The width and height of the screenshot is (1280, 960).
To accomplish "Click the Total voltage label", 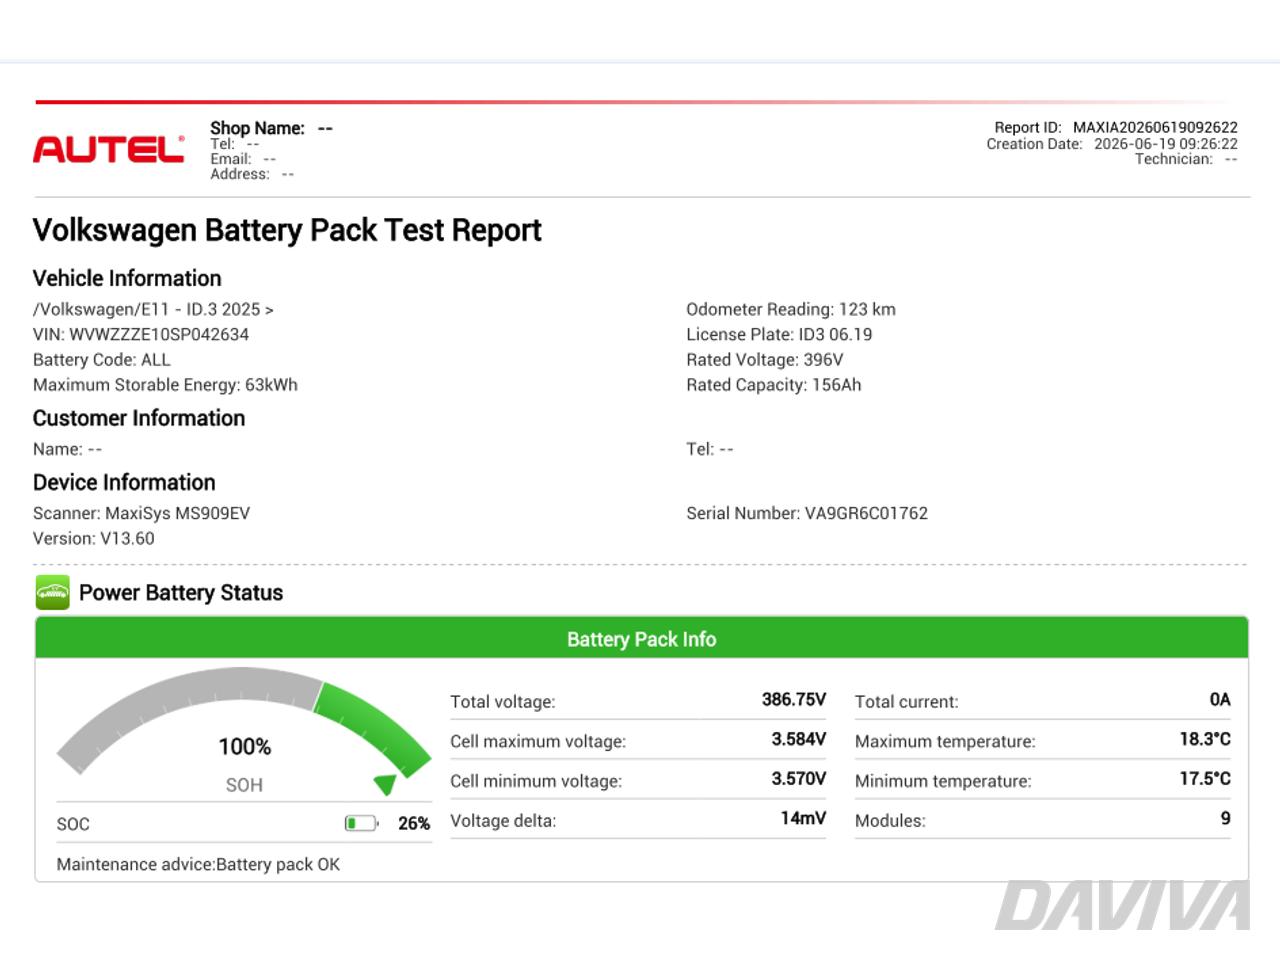I will click(503, 702).
